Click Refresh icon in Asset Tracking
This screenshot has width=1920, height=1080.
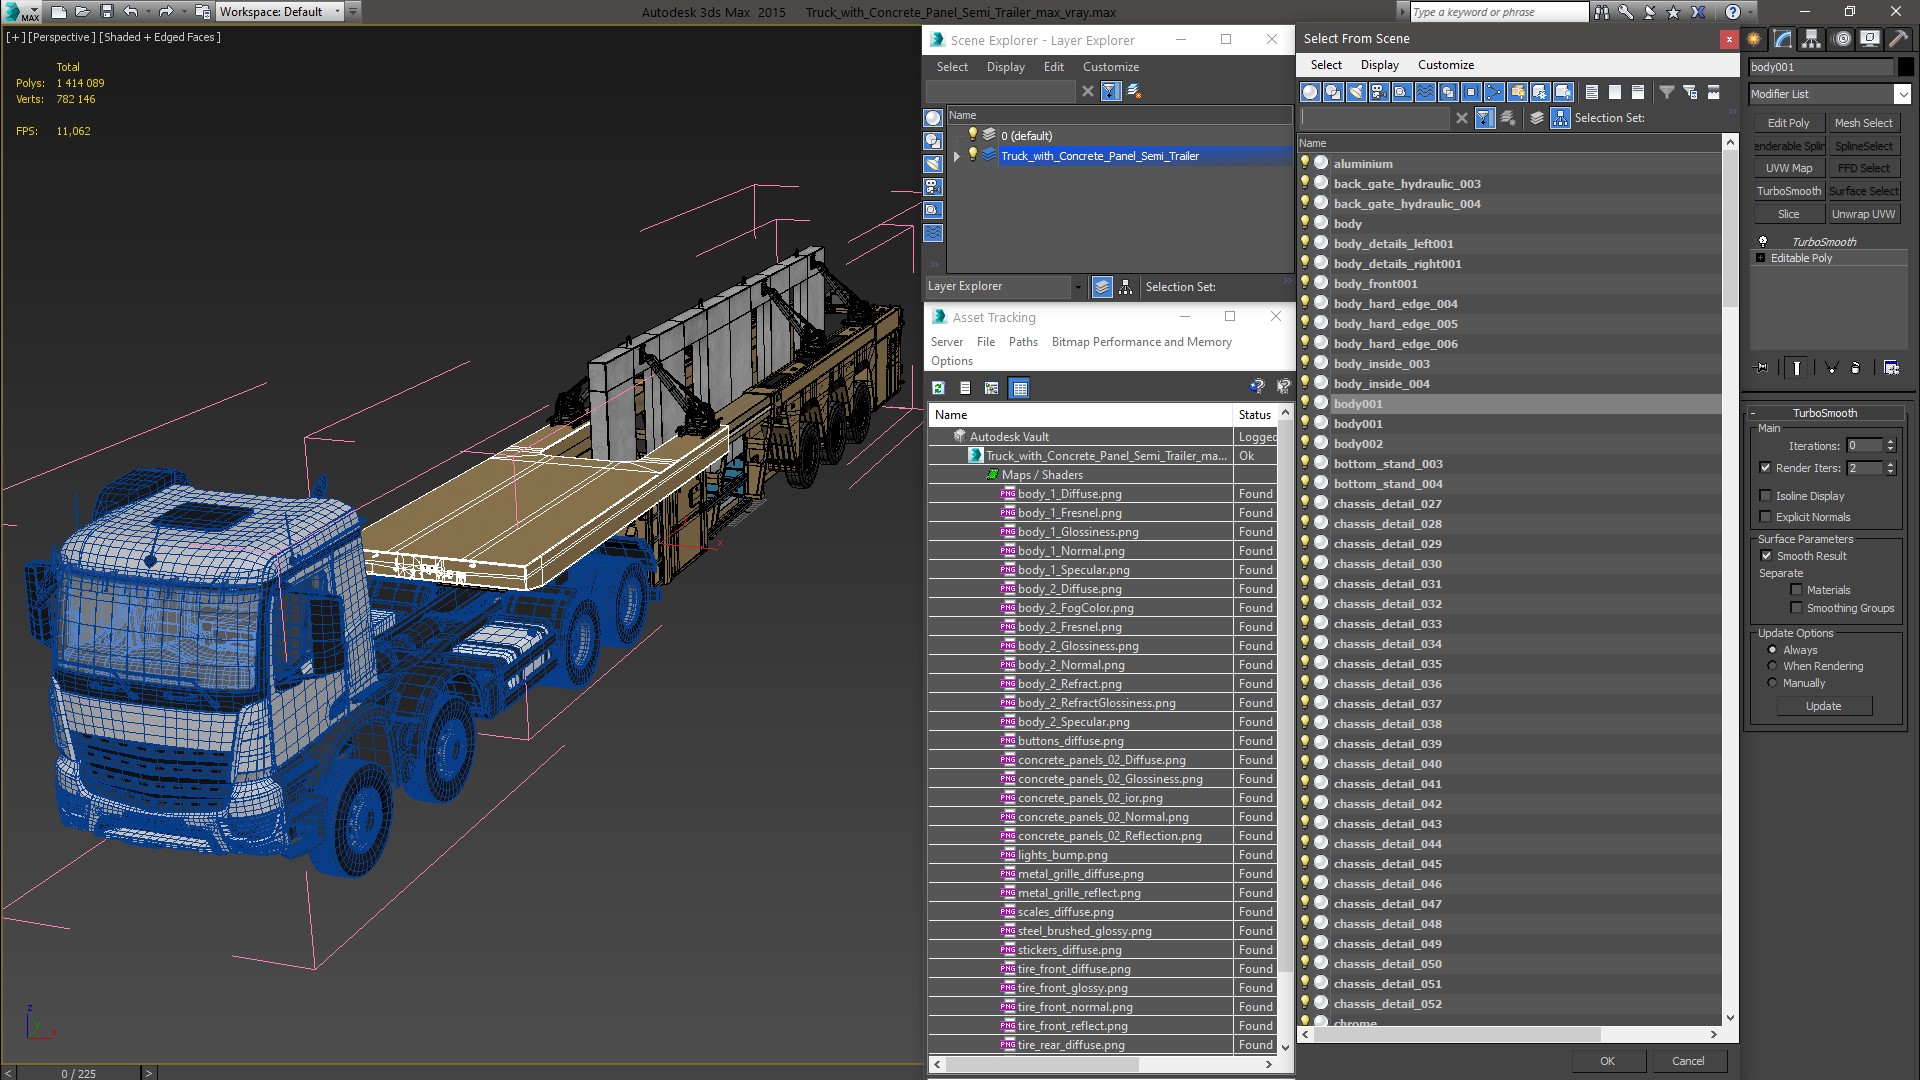[x=938, y=388]
